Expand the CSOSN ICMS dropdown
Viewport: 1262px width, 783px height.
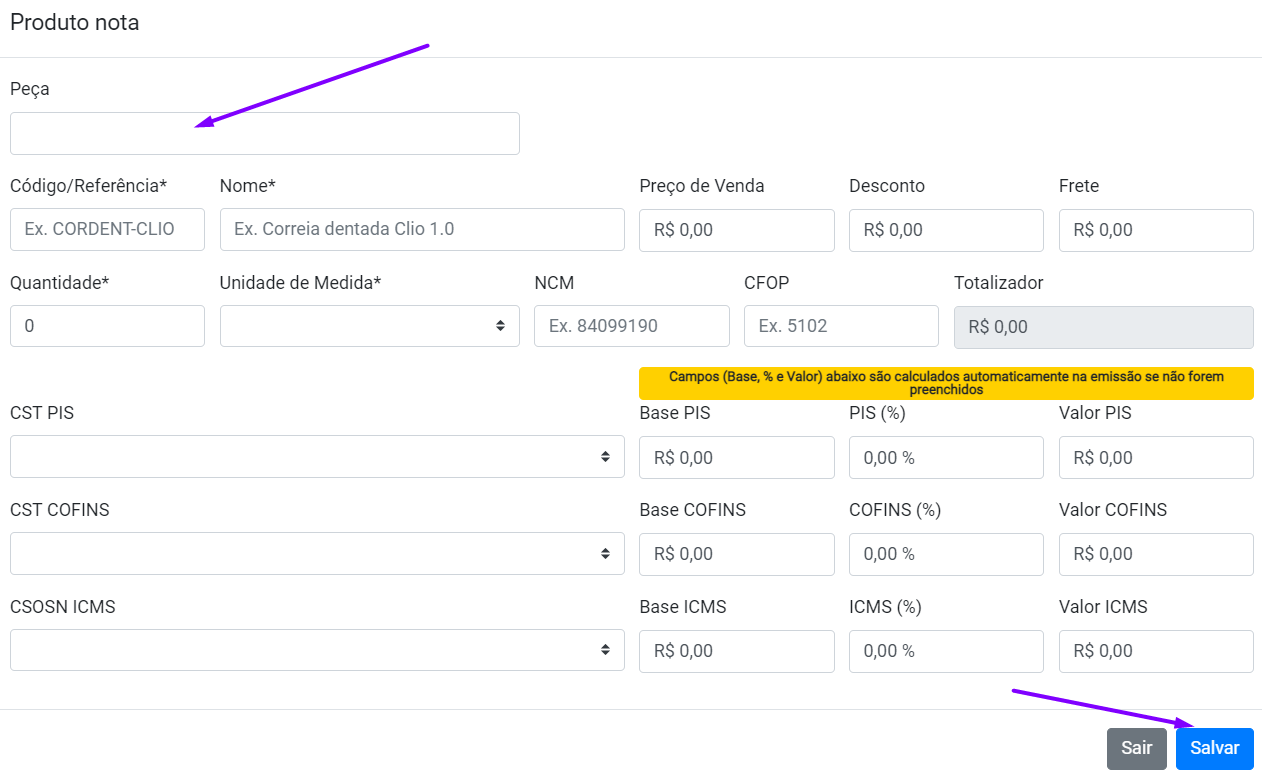(317, 650)
